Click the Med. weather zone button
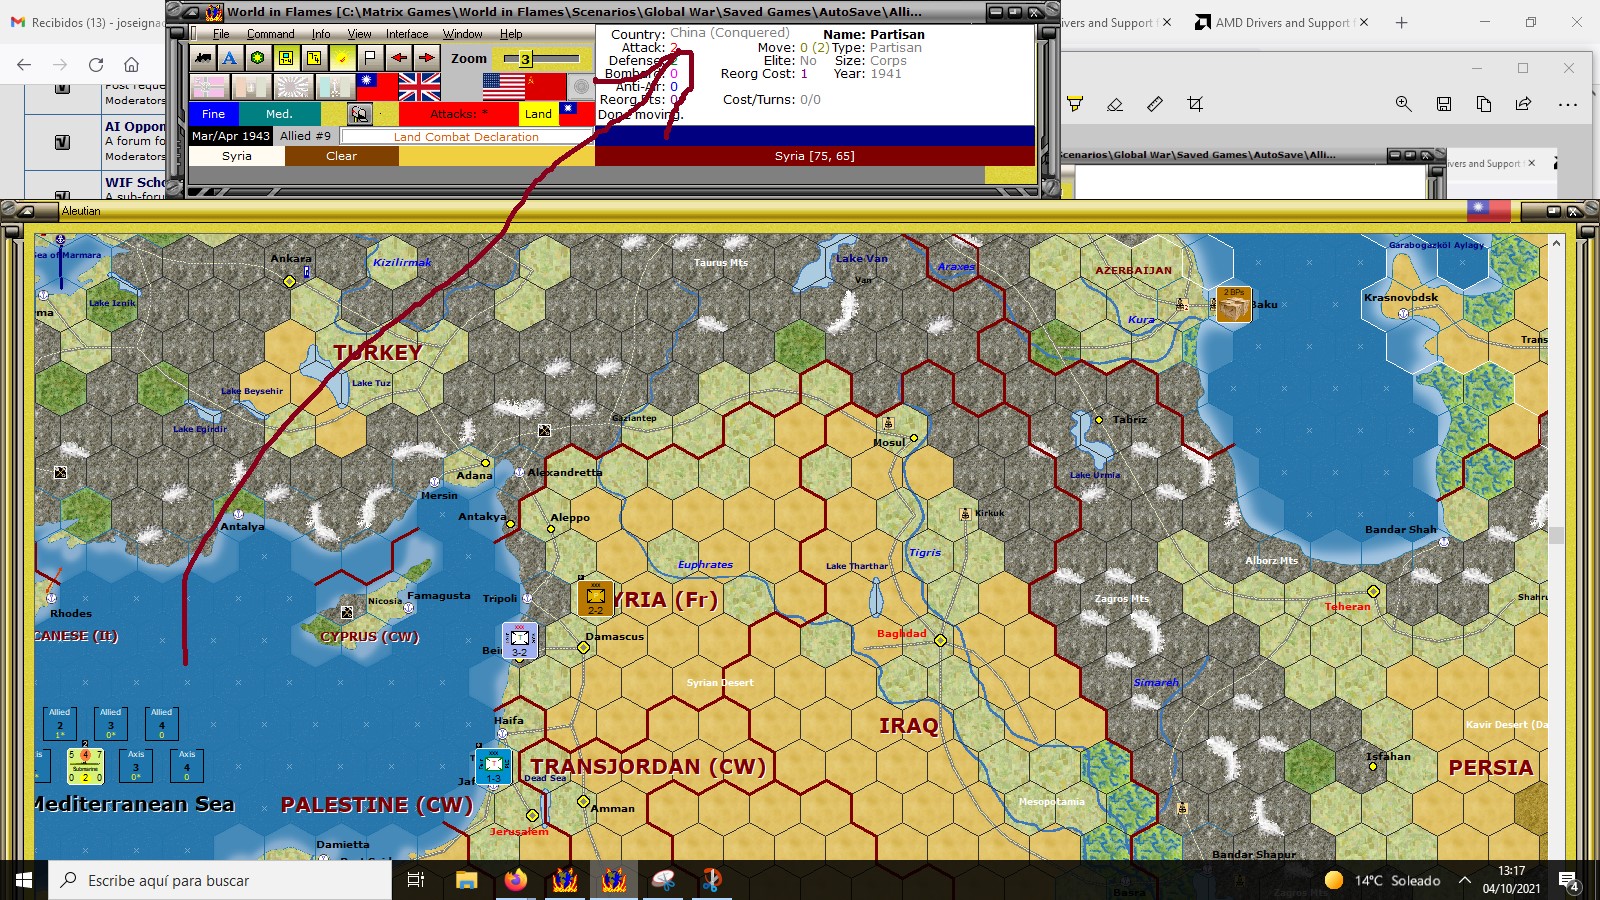Screen dimensions: 1600x900 [x=280, y=114]
